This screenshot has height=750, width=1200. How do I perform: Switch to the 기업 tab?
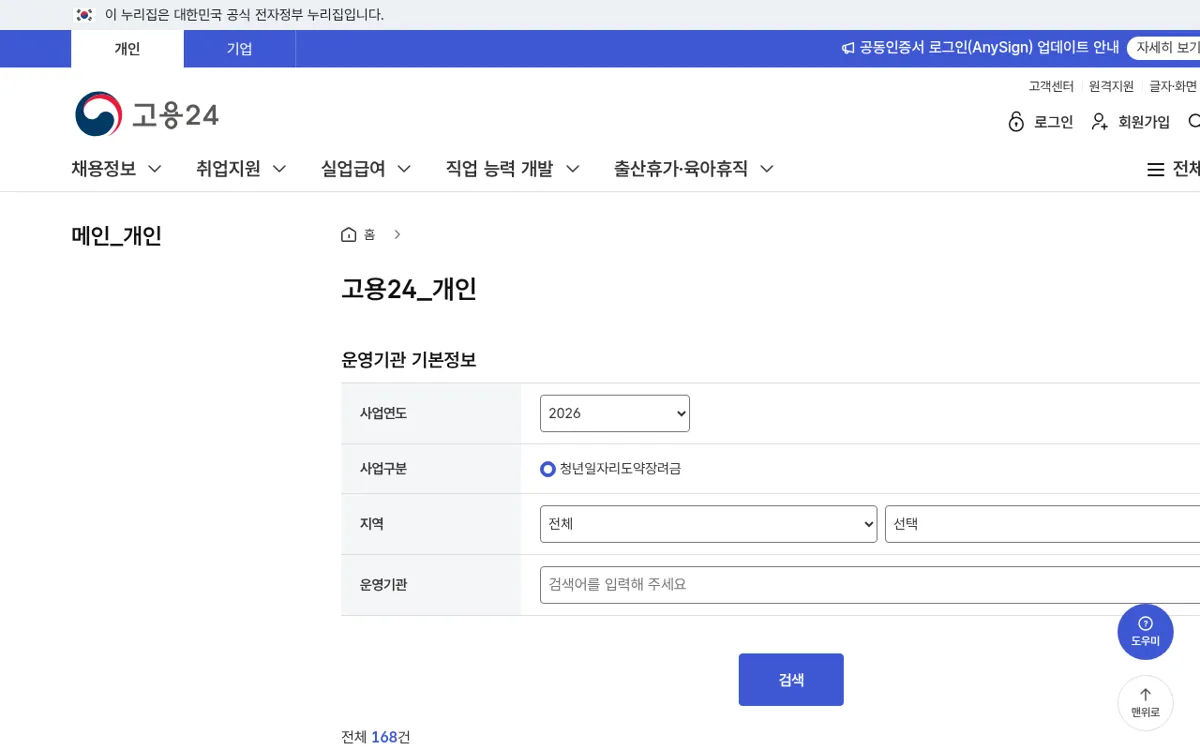click(x=239, y=49)
